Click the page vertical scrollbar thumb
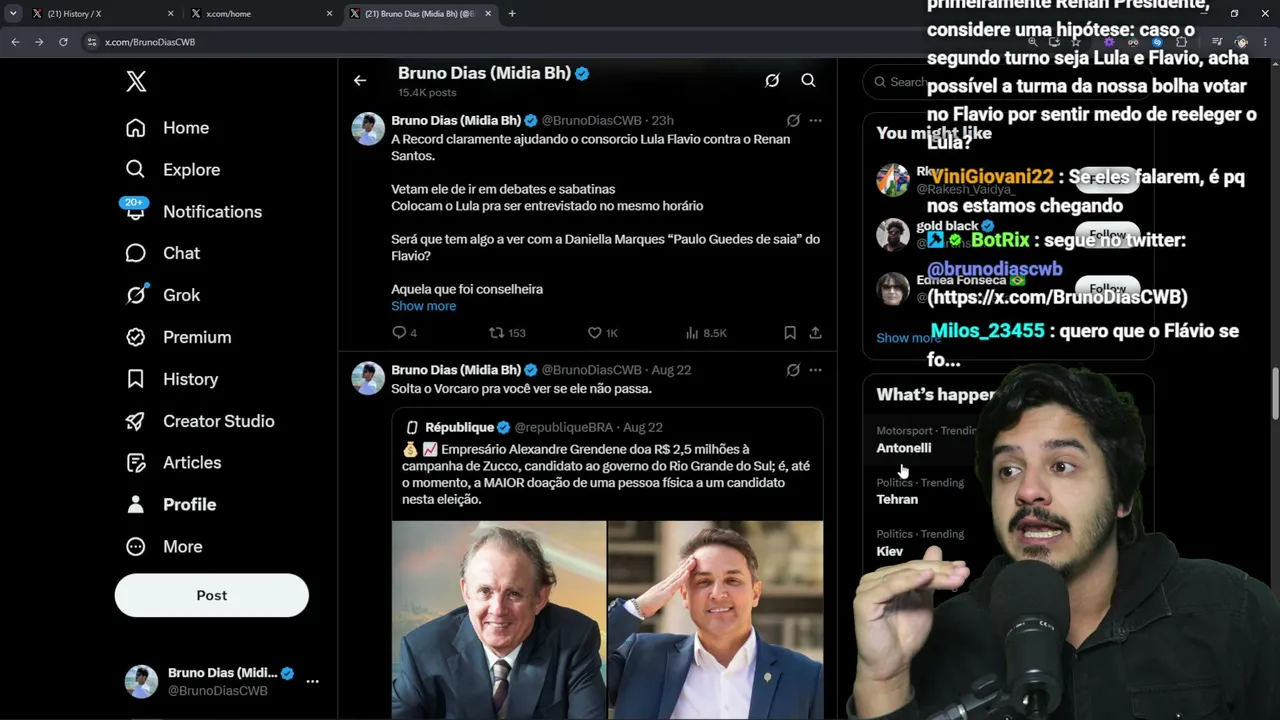 1275,395
